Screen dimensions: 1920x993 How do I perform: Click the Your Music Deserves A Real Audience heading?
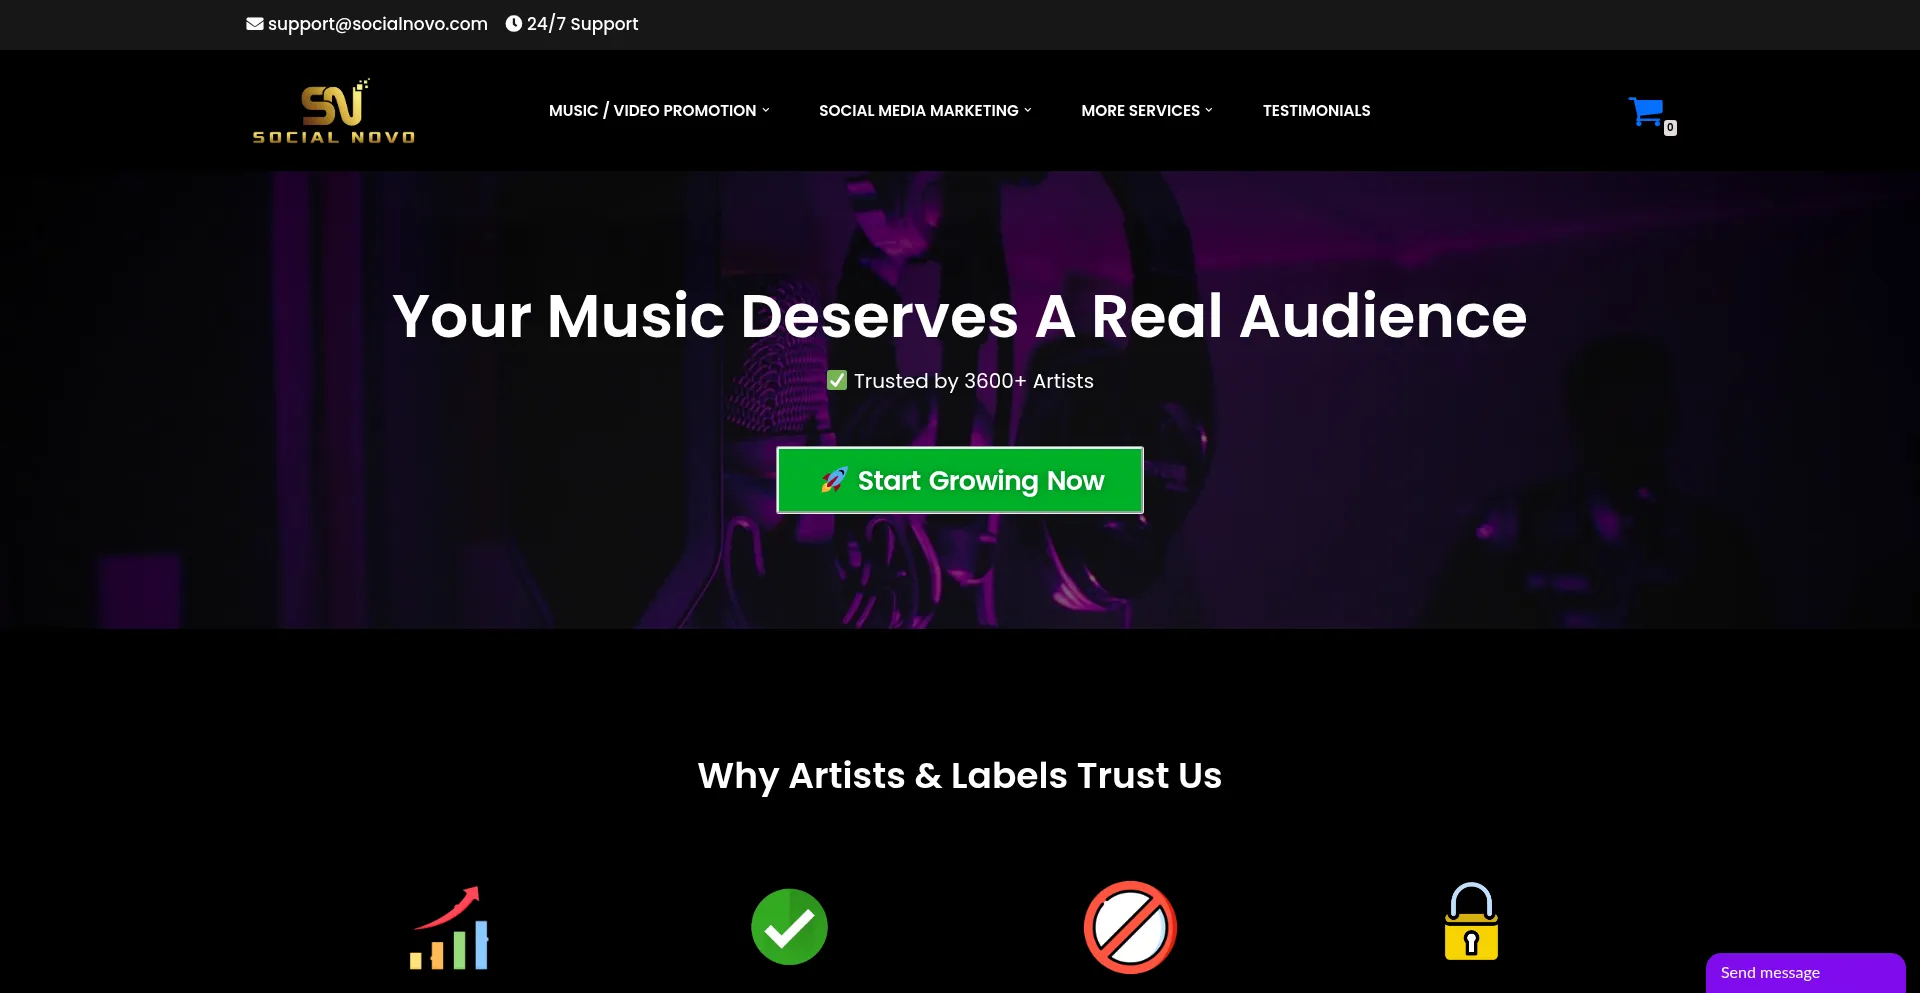pos(960,316)
